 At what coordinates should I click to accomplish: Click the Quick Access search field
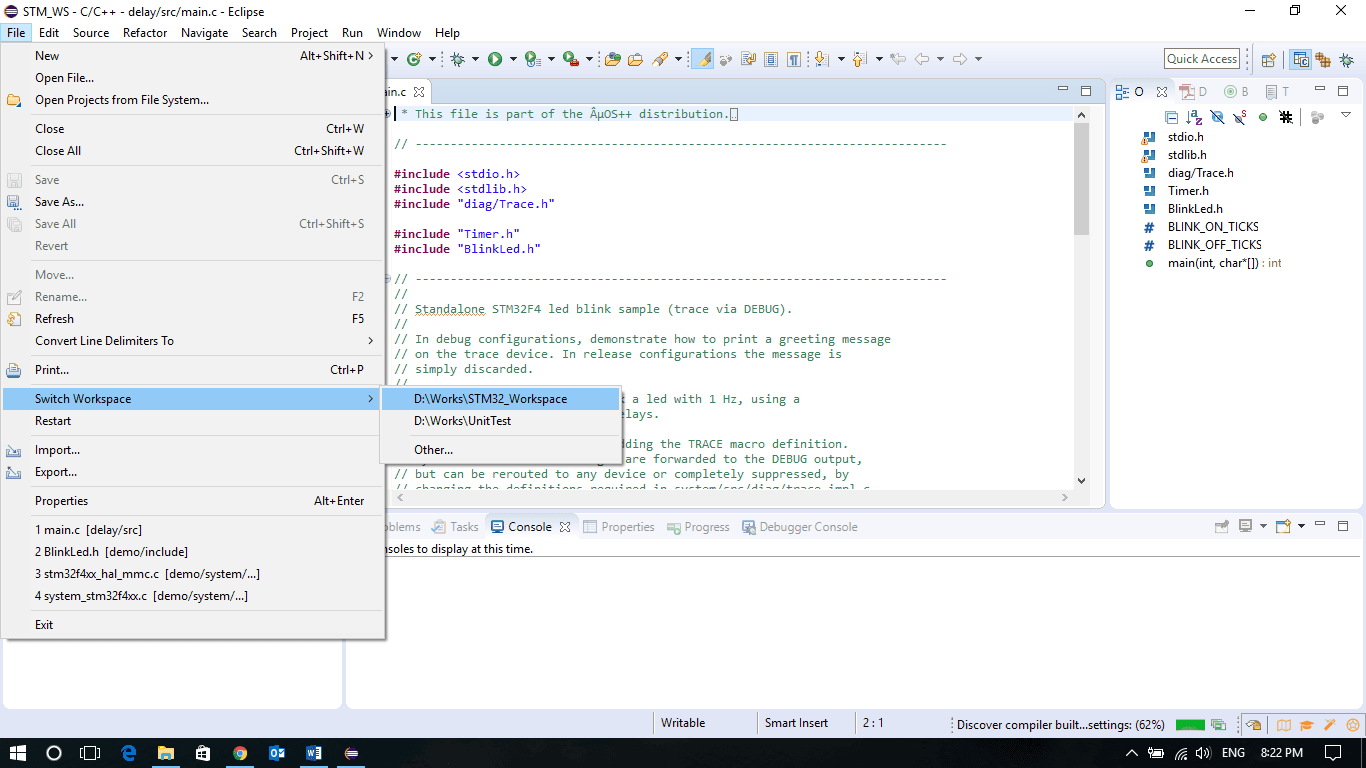coord(1202,59)
